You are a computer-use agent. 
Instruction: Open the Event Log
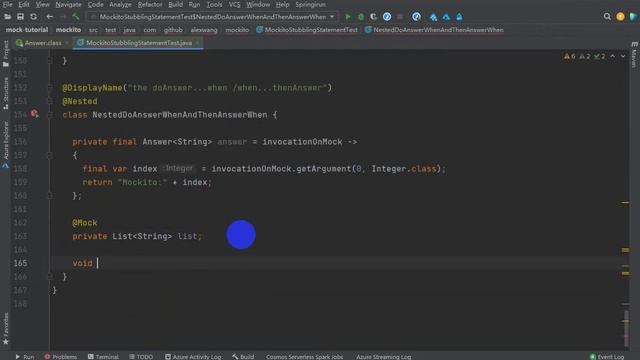click(607, 357)
